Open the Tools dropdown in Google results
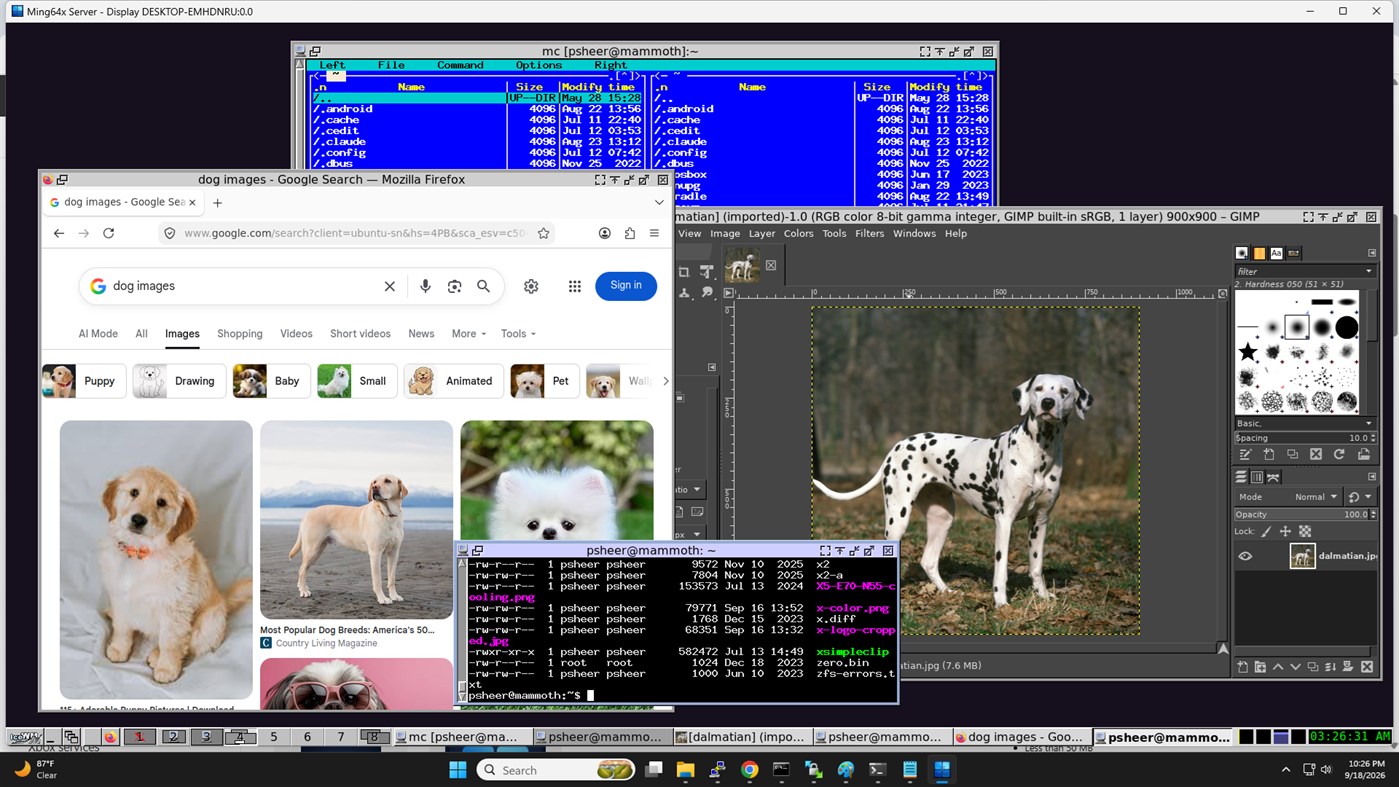 (518, 334)
